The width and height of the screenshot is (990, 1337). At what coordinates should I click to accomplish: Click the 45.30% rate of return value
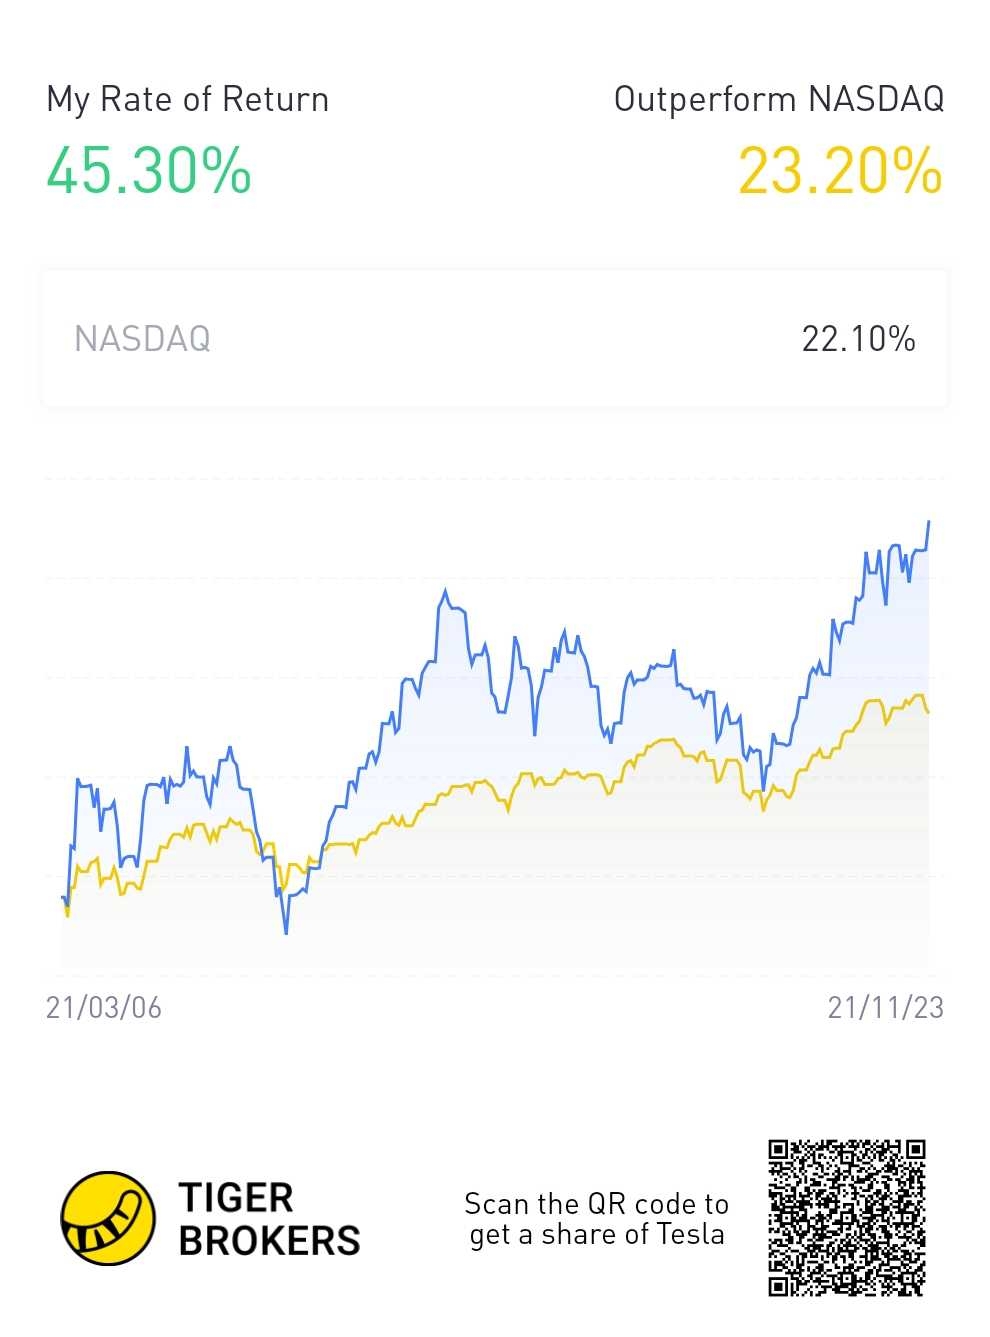click(149, 170)
